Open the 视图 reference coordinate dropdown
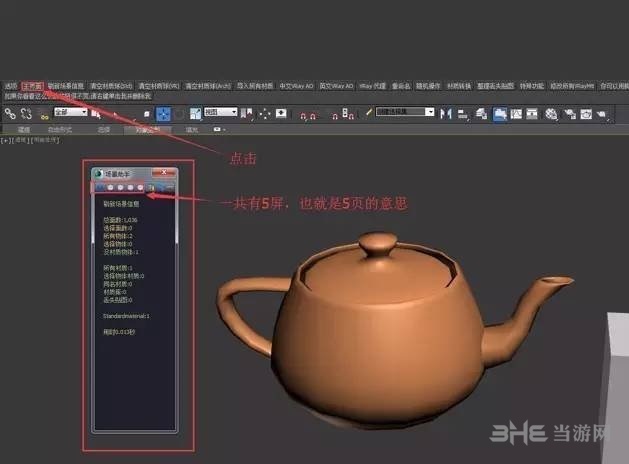This screenshot has width=629, height=464. (x=221, y=112)
